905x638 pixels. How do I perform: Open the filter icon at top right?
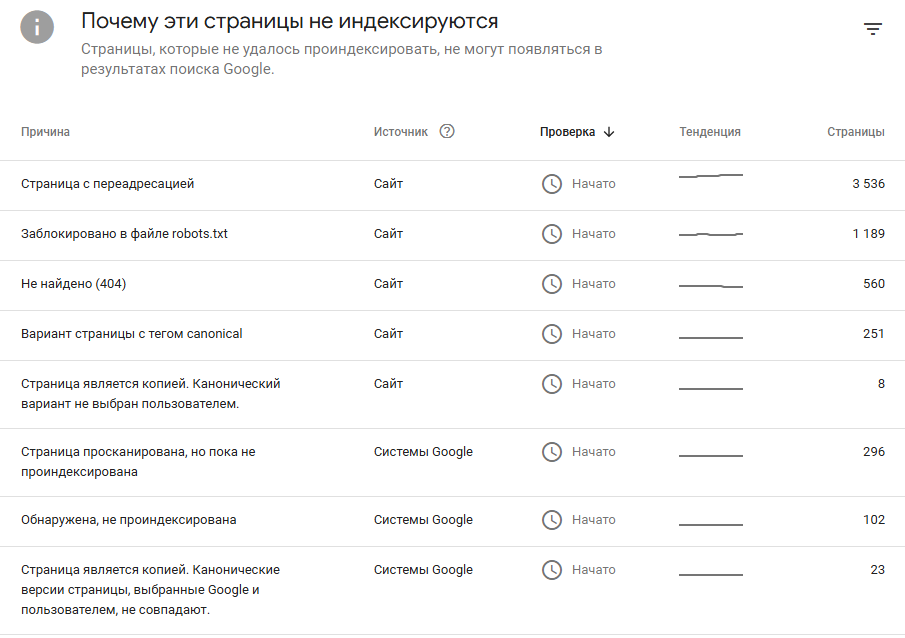(x=873, y=29)
